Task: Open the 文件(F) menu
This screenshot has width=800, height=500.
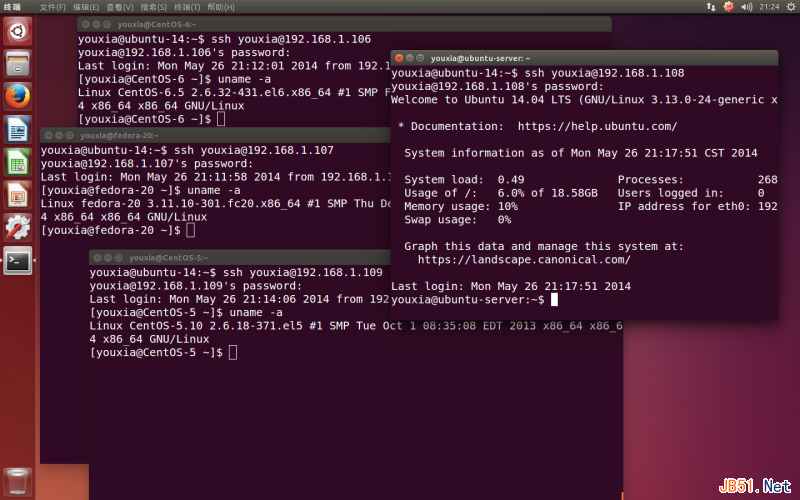Action: click(x=53, y=7)
